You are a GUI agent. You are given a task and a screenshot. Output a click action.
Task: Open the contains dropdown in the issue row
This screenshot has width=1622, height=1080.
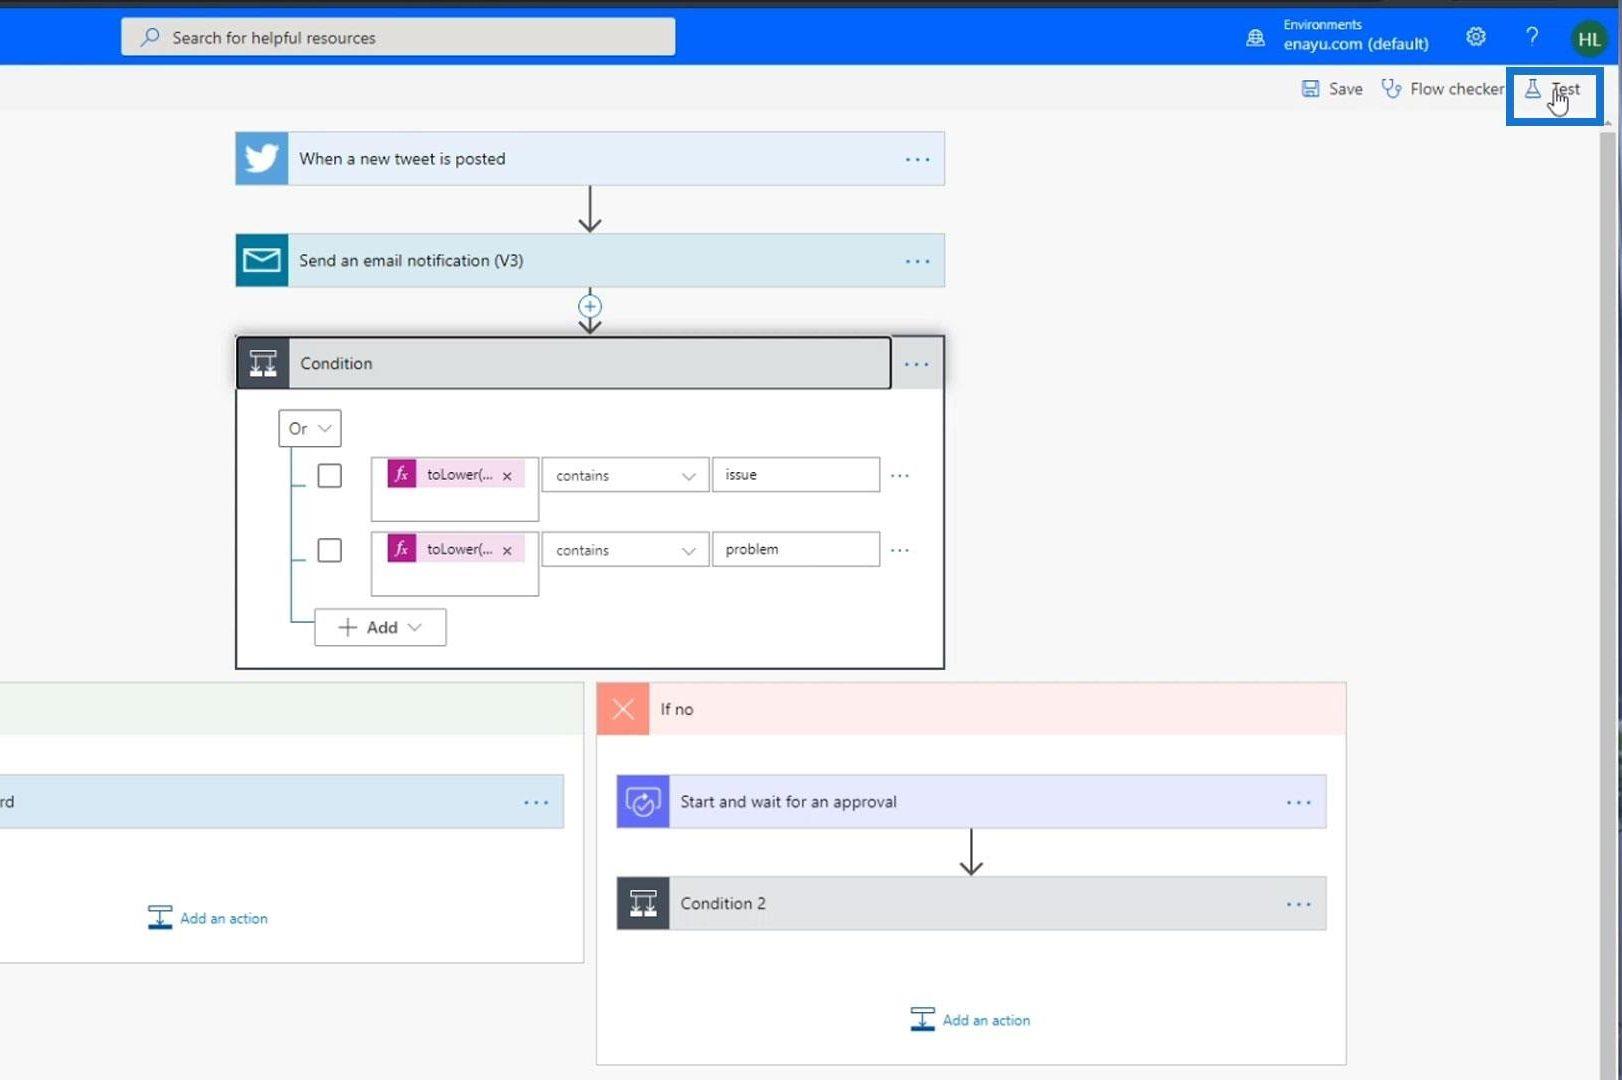point(625,475)
